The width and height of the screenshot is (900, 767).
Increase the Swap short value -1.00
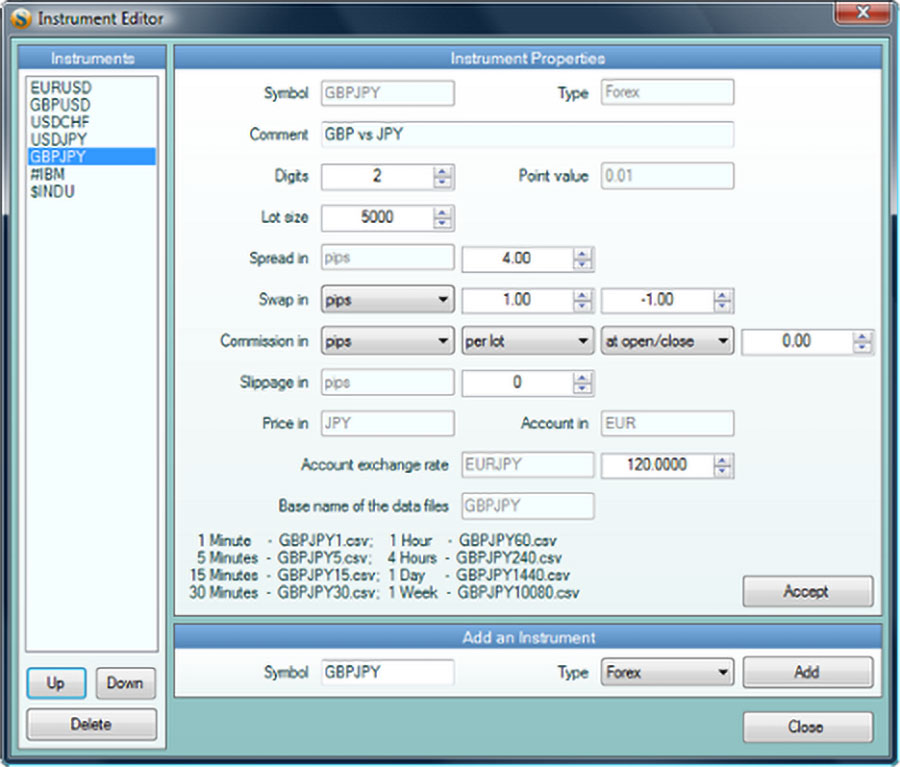click(x=723, y=295)
